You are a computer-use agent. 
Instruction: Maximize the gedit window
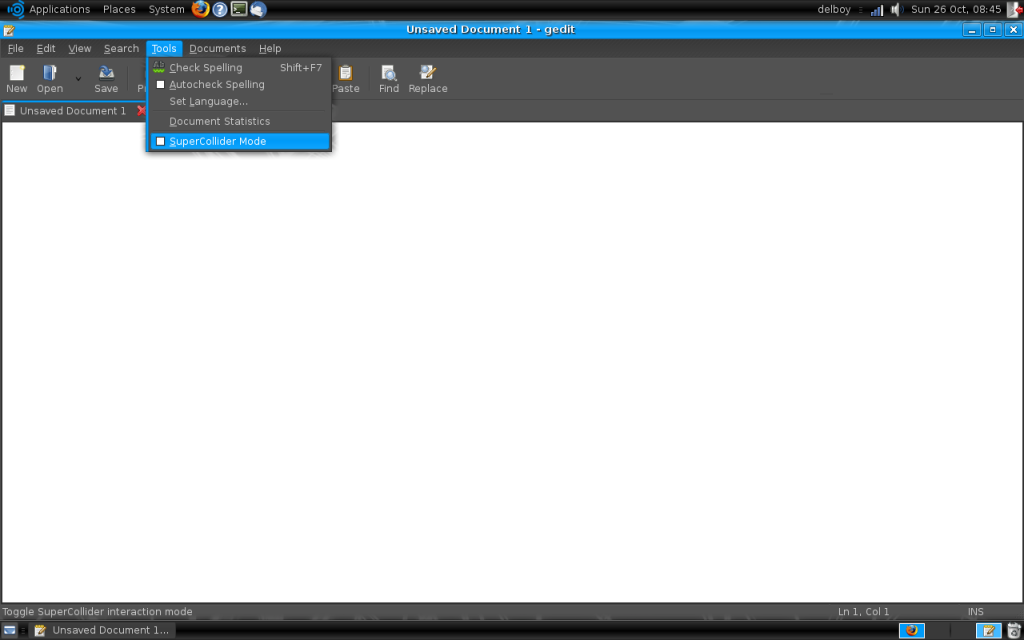click(993, 29)
